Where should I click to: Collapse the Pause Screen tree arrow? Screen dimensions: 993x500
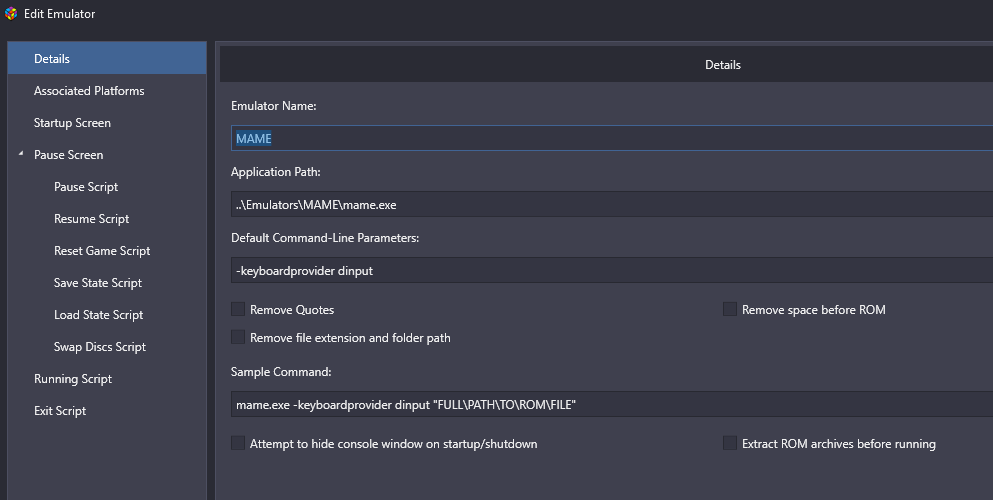(x=21, y=153)
